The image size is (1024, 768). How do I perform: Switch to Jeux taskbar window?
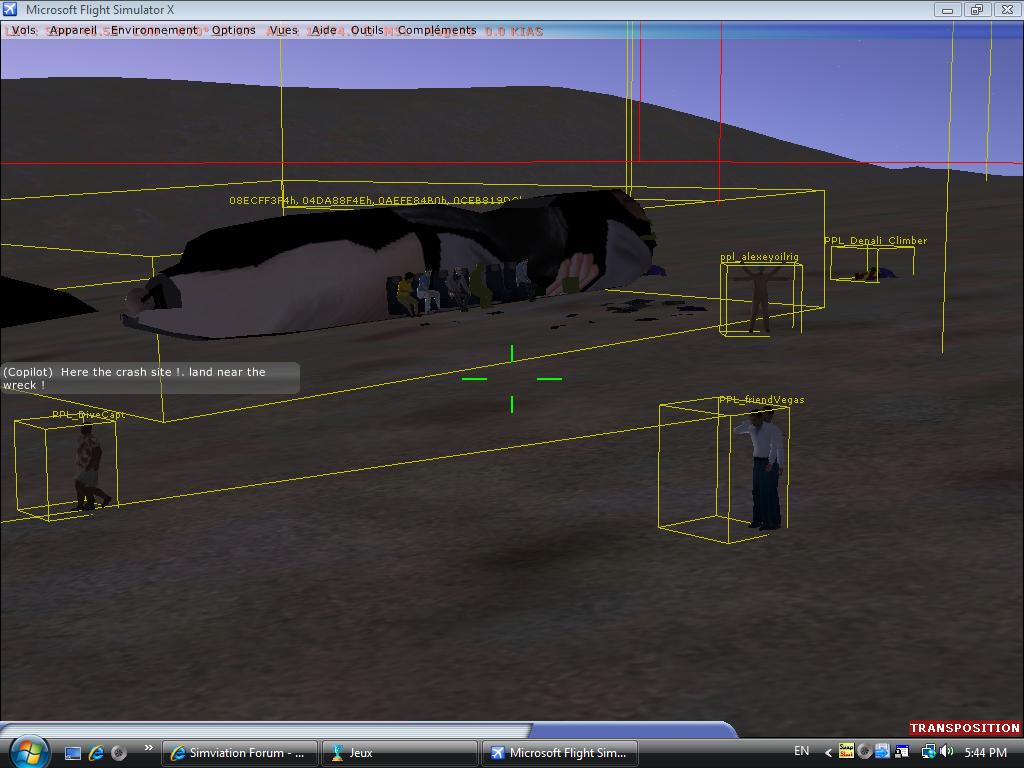(x=399, y=753)
